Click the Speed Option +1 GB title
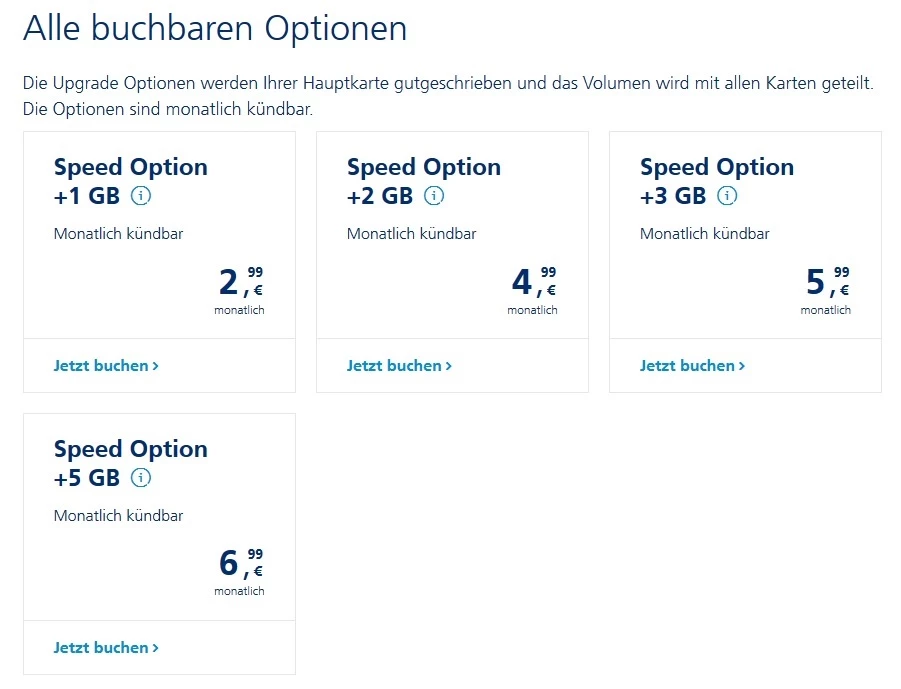Screen dimensions: 901x689 point(130,181)
